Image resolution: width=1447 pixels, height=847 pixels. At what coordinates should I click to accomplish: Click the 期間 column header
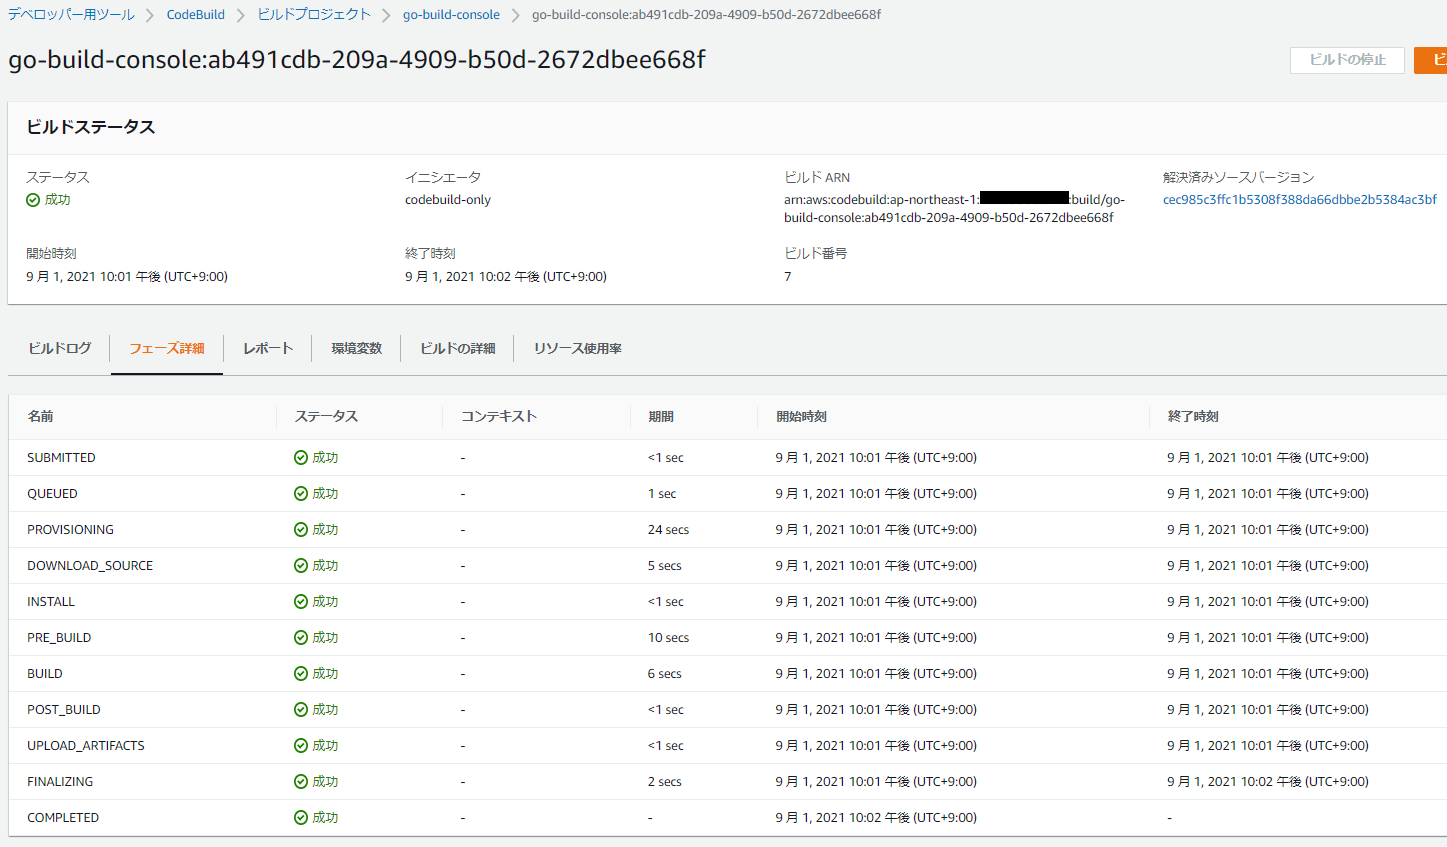click(661, 417)
